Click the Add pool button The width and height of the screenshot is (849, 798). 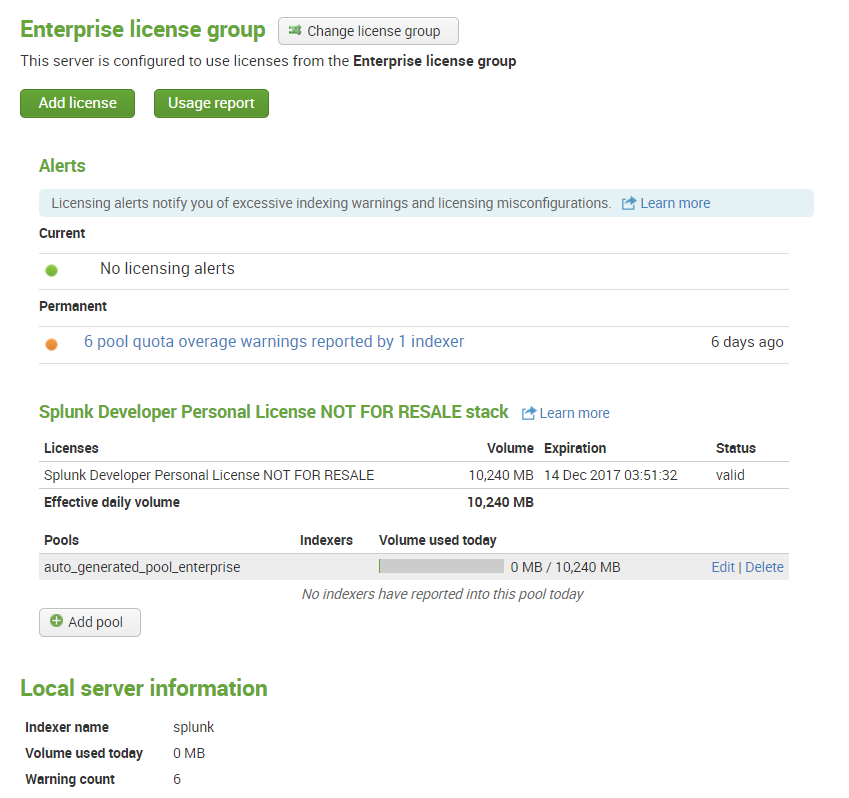90,622
